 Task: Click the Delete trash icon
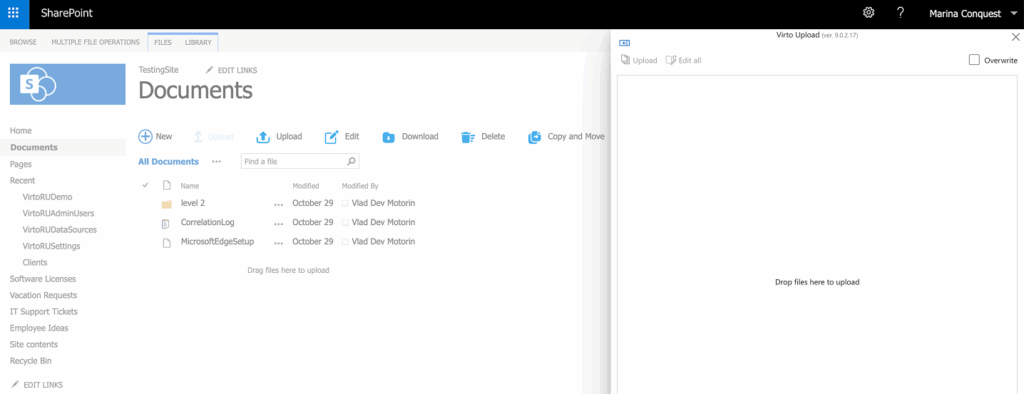(x=467, y=137)
